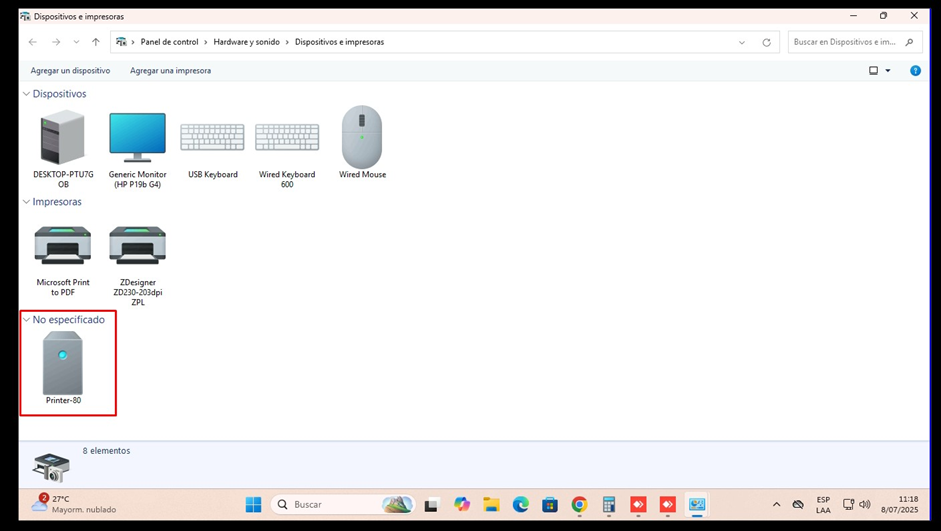Click the search box for Dispositivos e impresoras
Image resolution: width=941 pixels, height=531 pixels.
(845, 42)
